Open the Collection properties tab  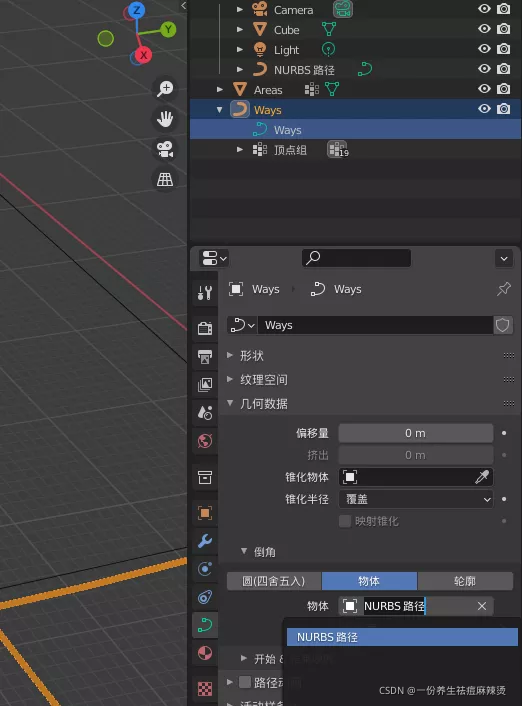[x=205, y=477]
